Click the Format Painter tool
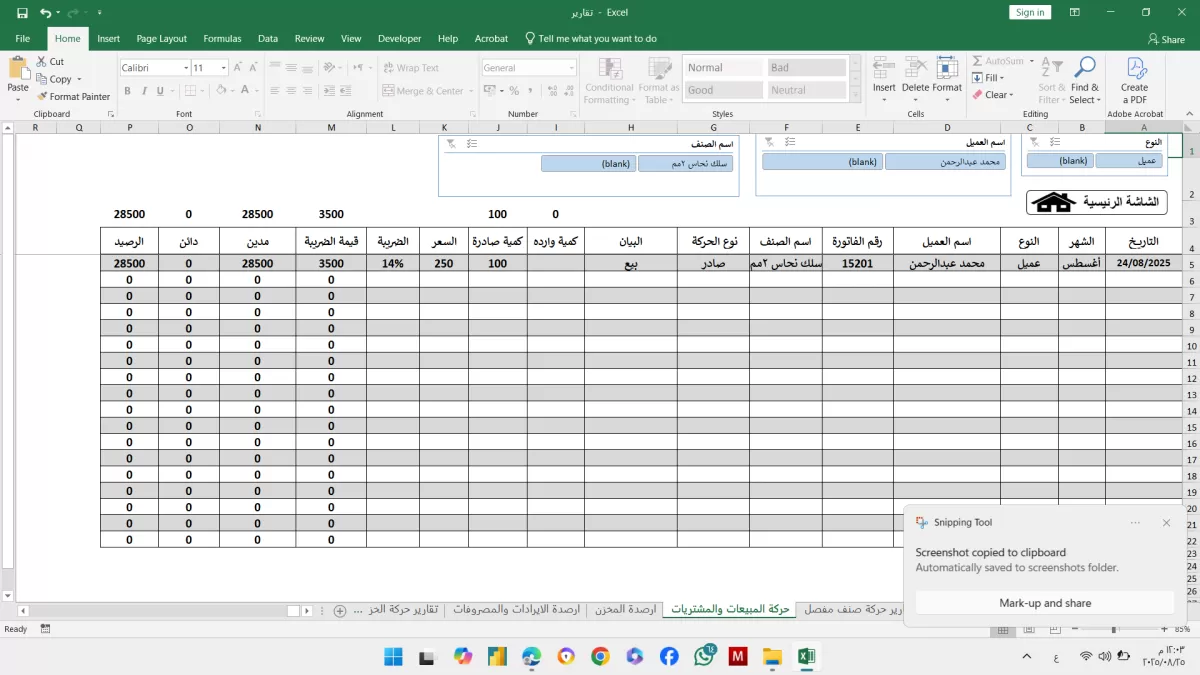This screenshot has width=1200, height=675. (x=73, y=97)
